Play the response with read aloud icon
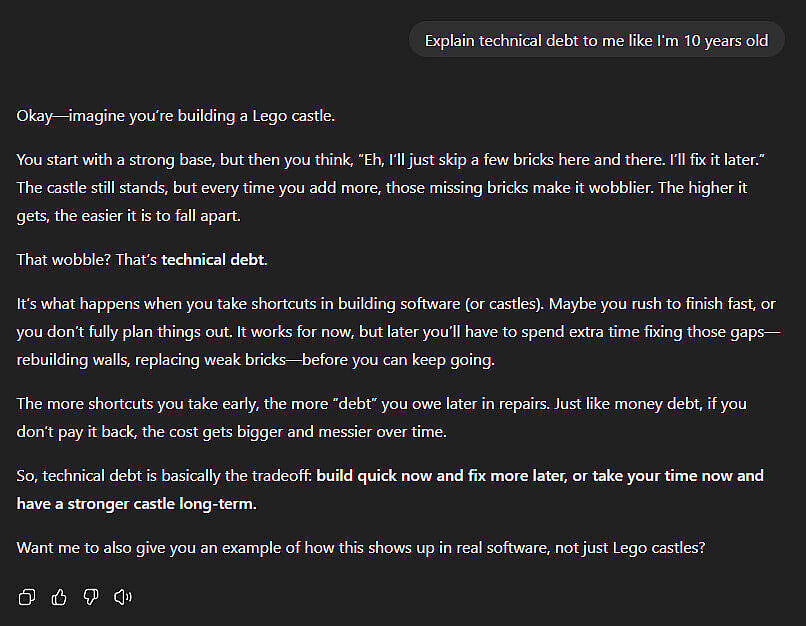806x626 pixels. [123, 597]
